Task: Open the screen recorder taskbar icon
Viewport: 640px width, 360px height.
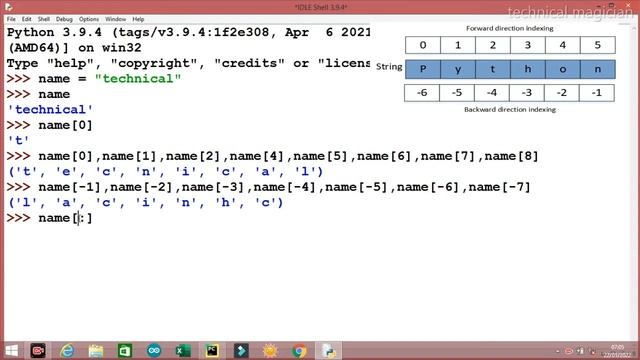Action: pos(38,351)
